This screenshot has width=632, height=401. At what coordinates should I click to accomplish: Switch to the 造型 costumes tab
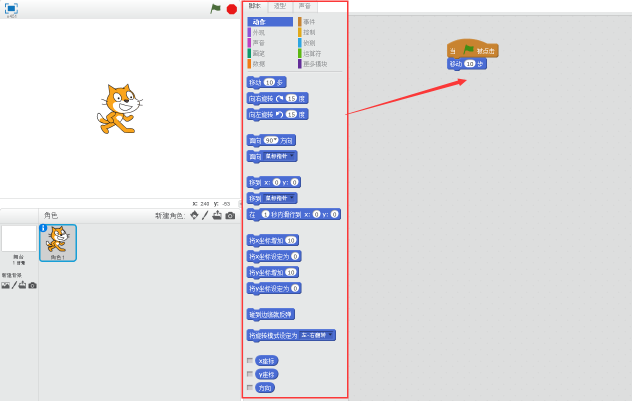[280, 6]
